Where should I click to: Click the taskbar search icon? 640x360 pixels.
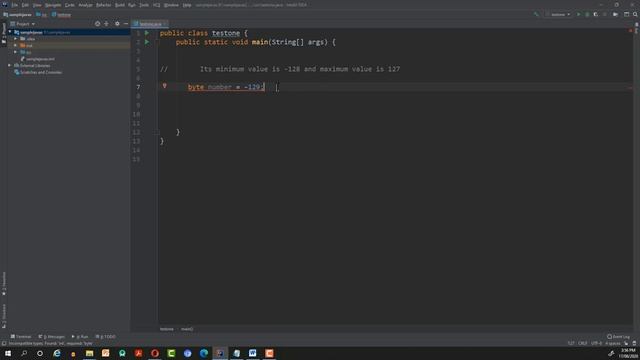pyautogui.click(x=24, y=353)
